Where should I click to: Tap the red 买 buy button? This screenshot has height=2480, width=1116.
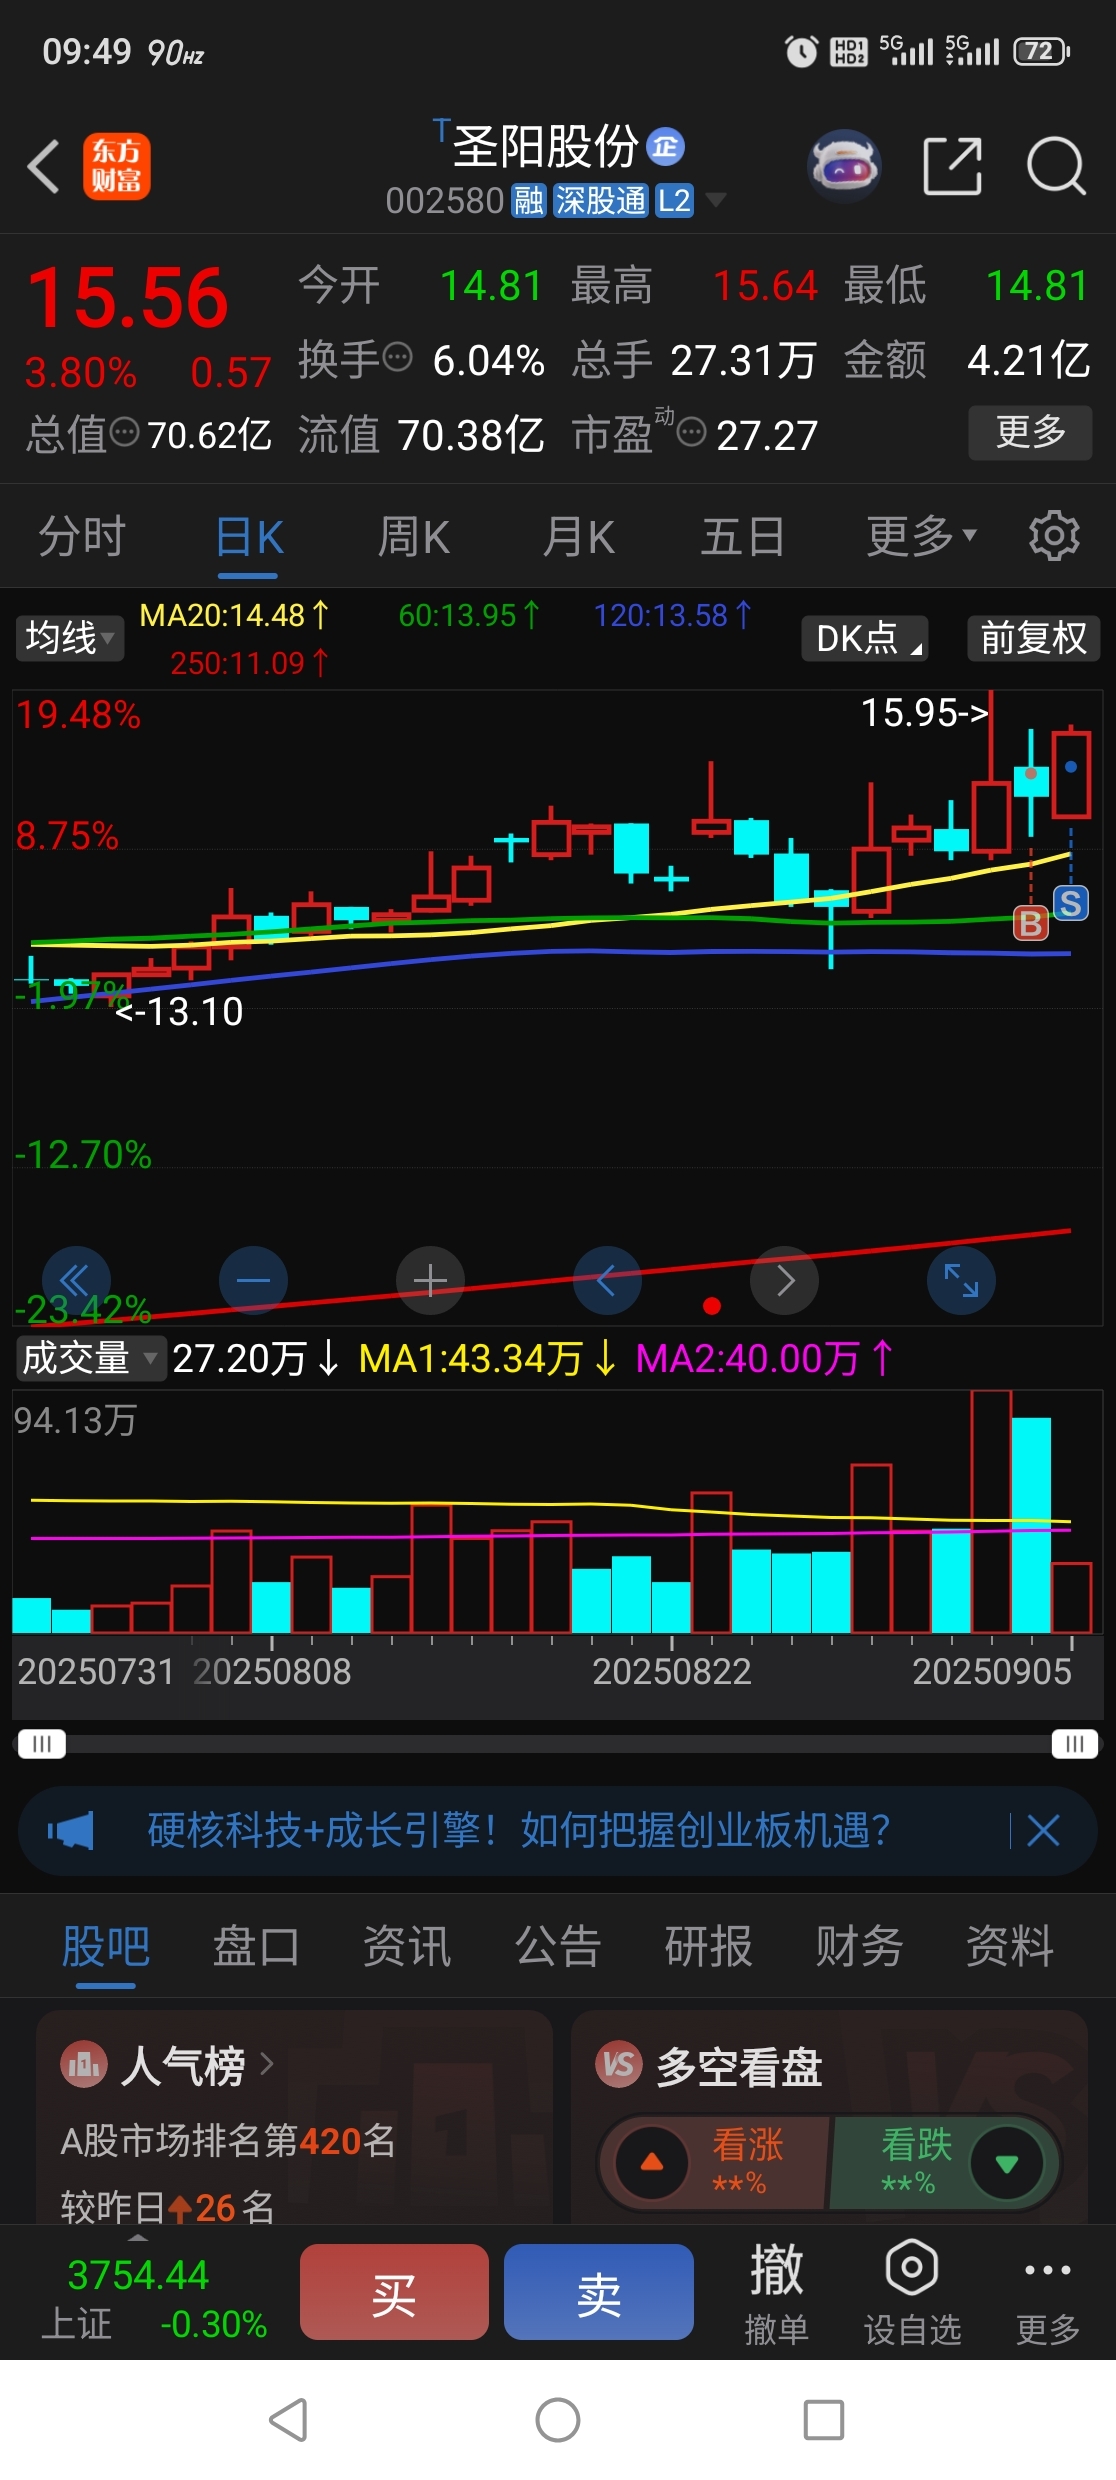click(394, 2292)
